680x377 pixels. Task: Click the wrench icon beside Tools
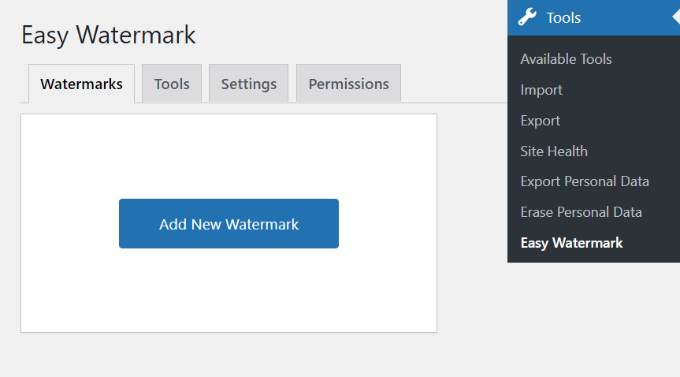pyautogui.click(x=527, y=17)
